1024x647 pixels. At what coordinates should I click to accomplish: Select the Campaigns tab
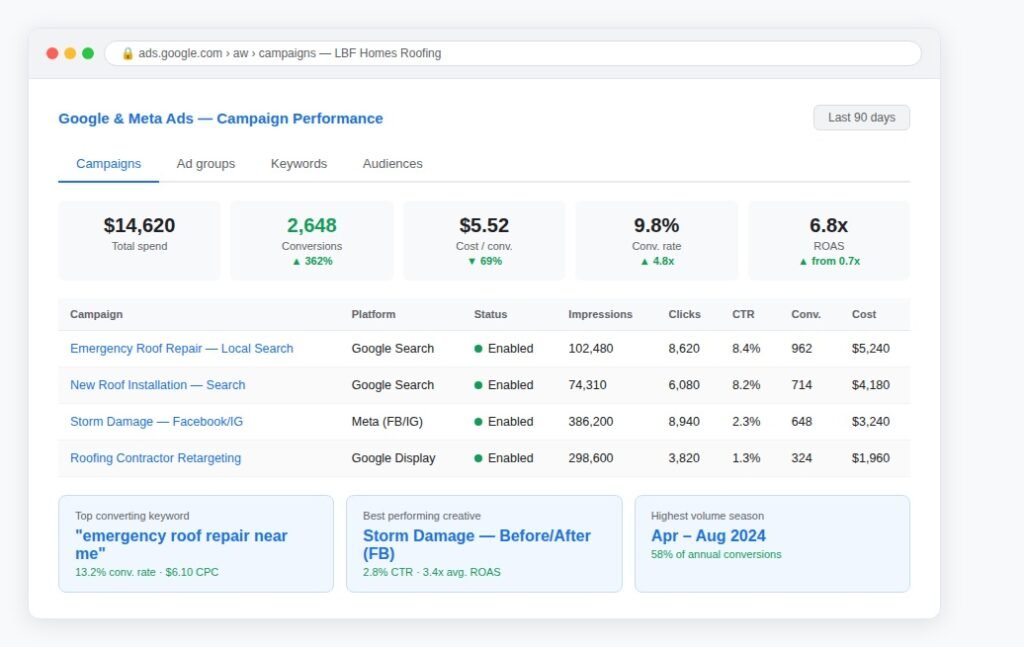[x=108, y=164]
